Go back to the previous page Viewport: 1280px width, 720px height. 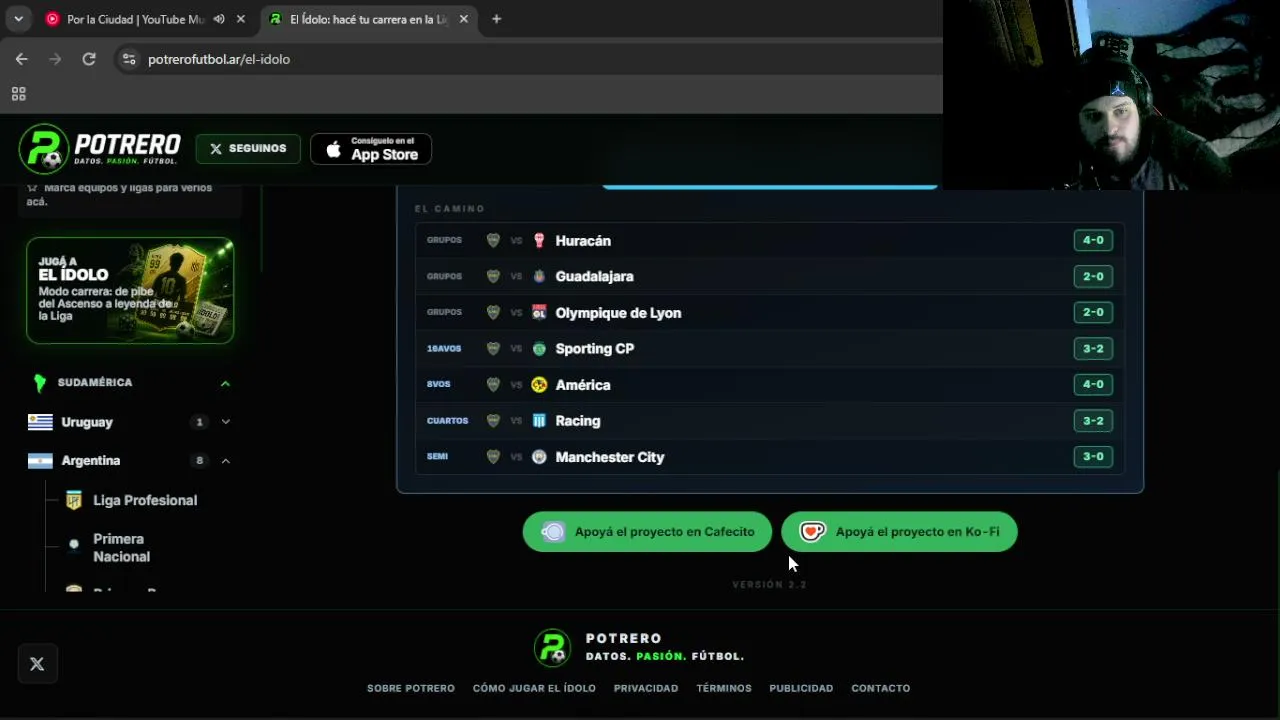21,59
